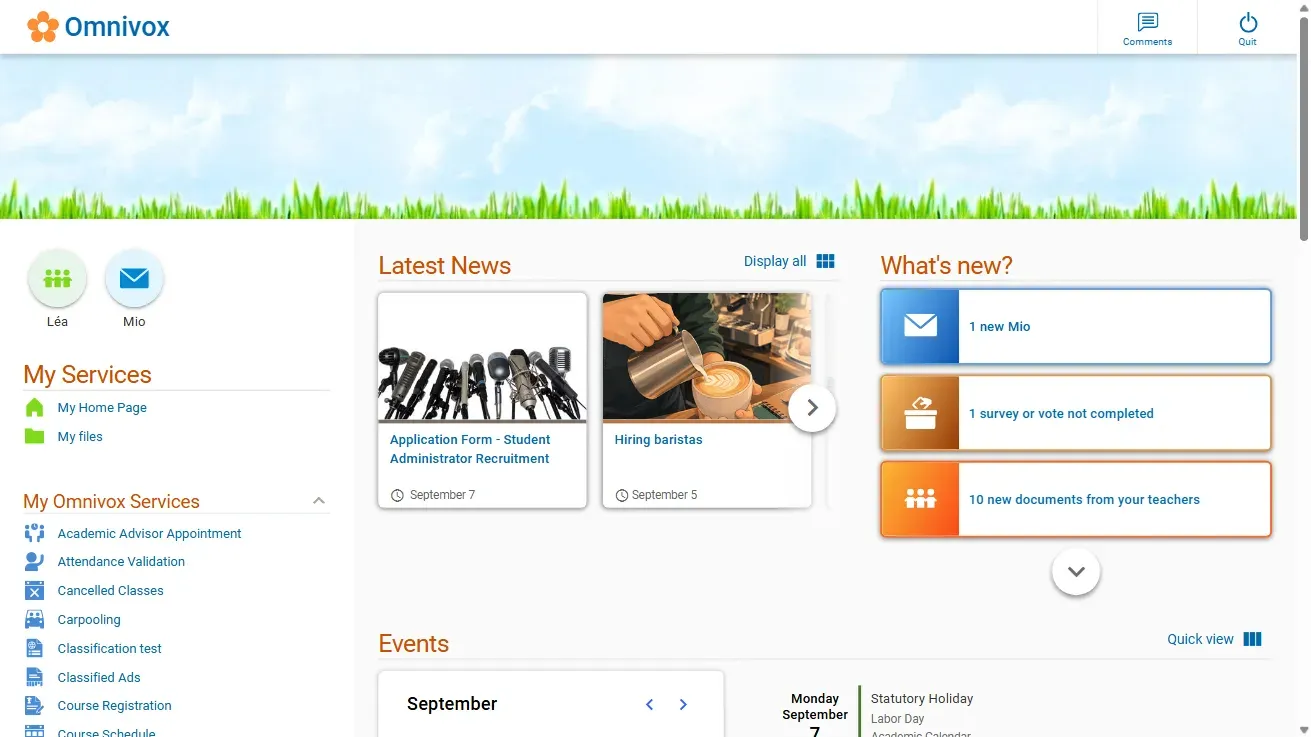Click the Labor Day event text
The image size is (1311, 737).
[x=897, y=719]
